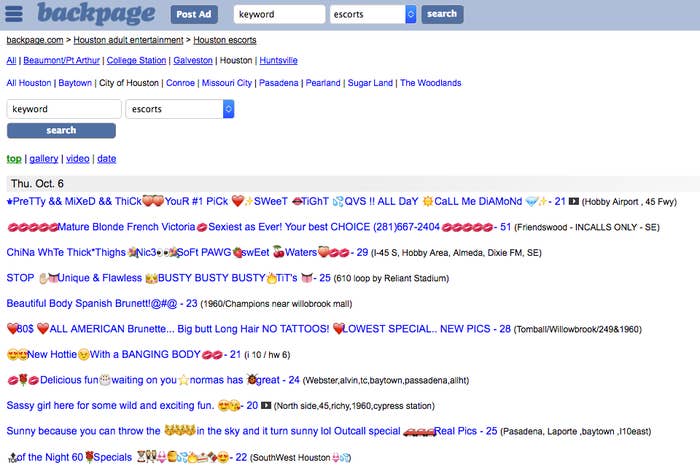700x468 pixels.
Task: Go to Huntsville region
Action: (x=279, y=61)
